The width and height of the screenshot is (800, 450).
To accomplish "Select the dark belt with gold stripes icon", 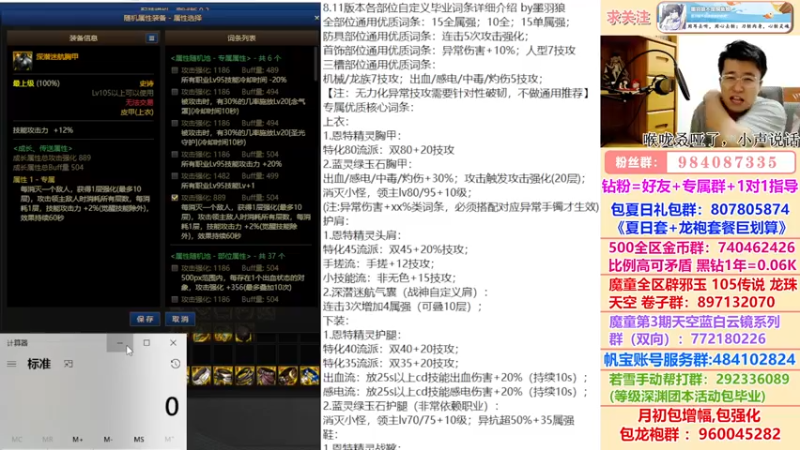I will coord(244,376).
